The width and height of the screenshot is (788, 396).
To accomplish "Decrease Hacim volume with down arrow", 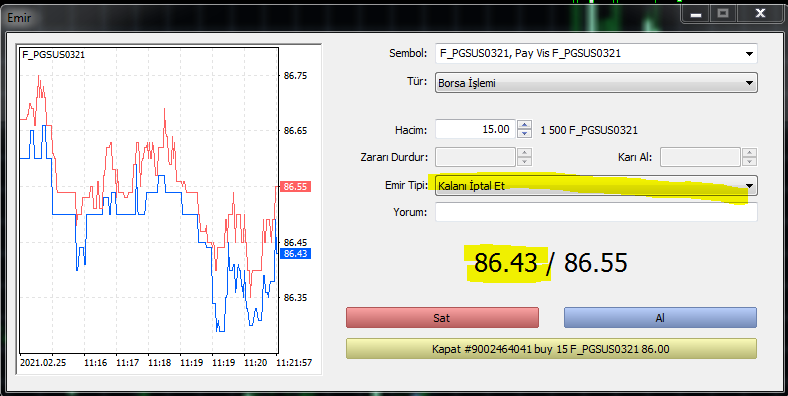I will point(524,133).
